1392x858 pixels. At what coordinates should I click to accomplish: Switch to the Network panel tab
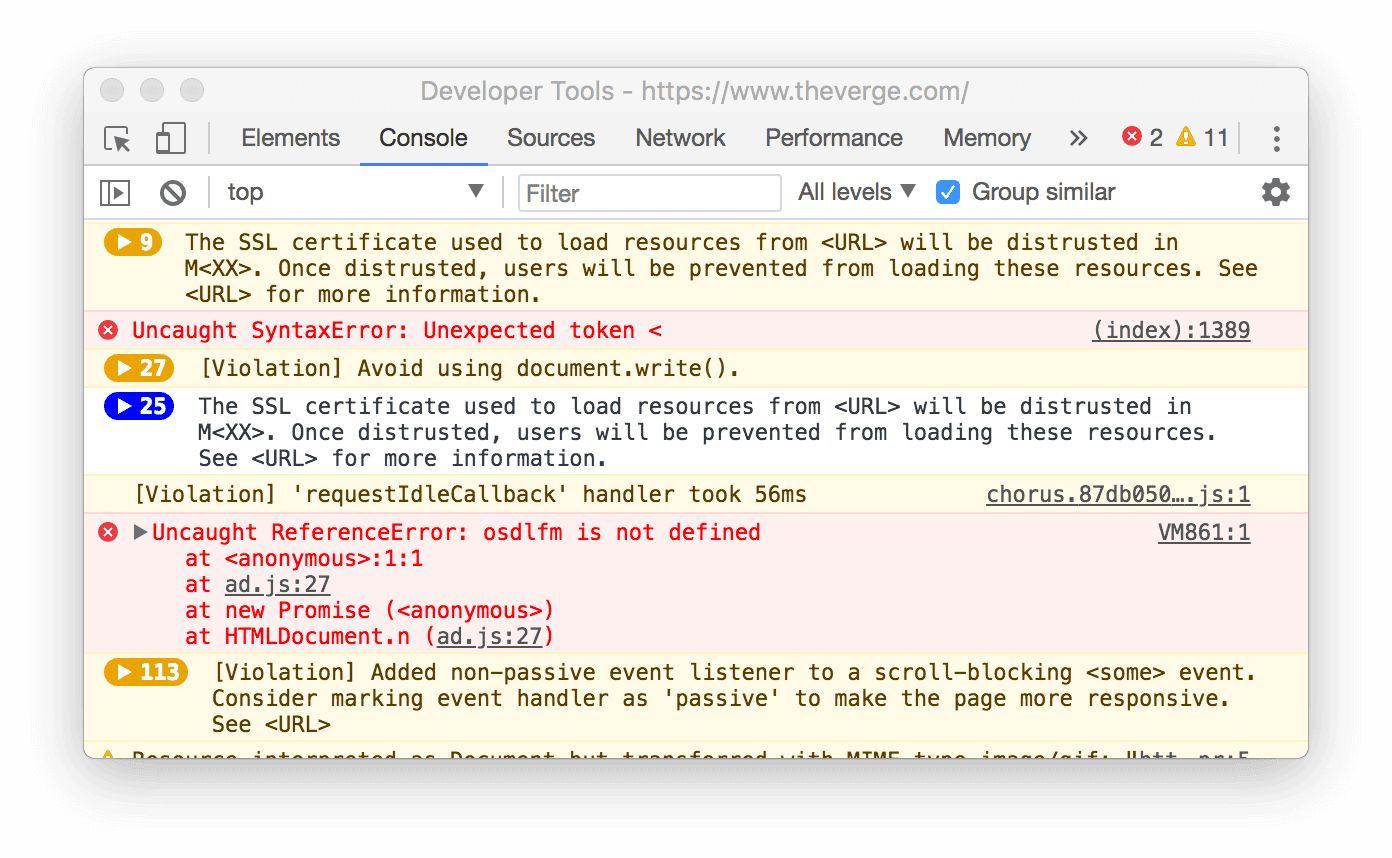[x=680, y=139]
